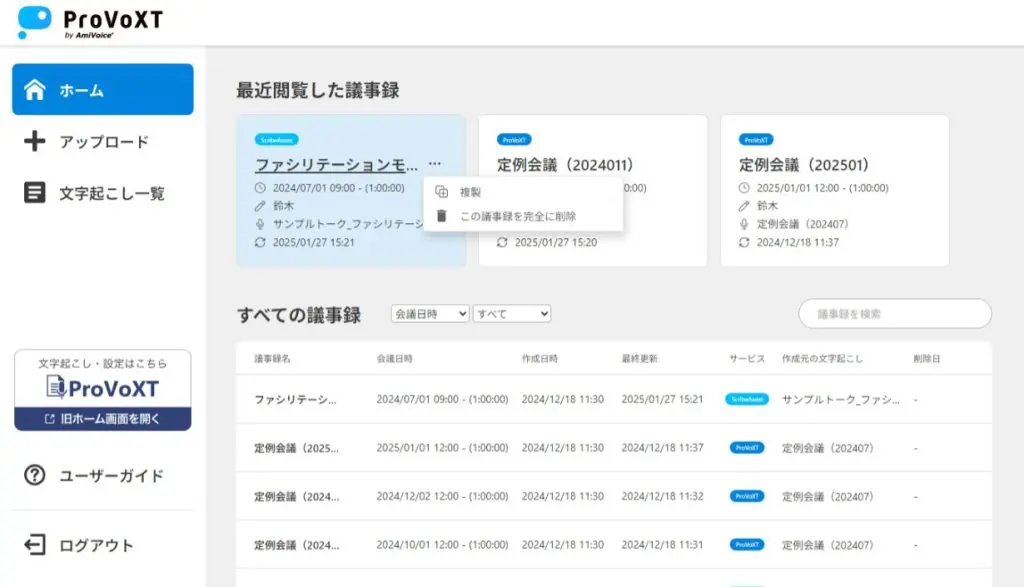Click the 作成日時 column header
This screenshot has height=587, width=1024.
(539, 358)
